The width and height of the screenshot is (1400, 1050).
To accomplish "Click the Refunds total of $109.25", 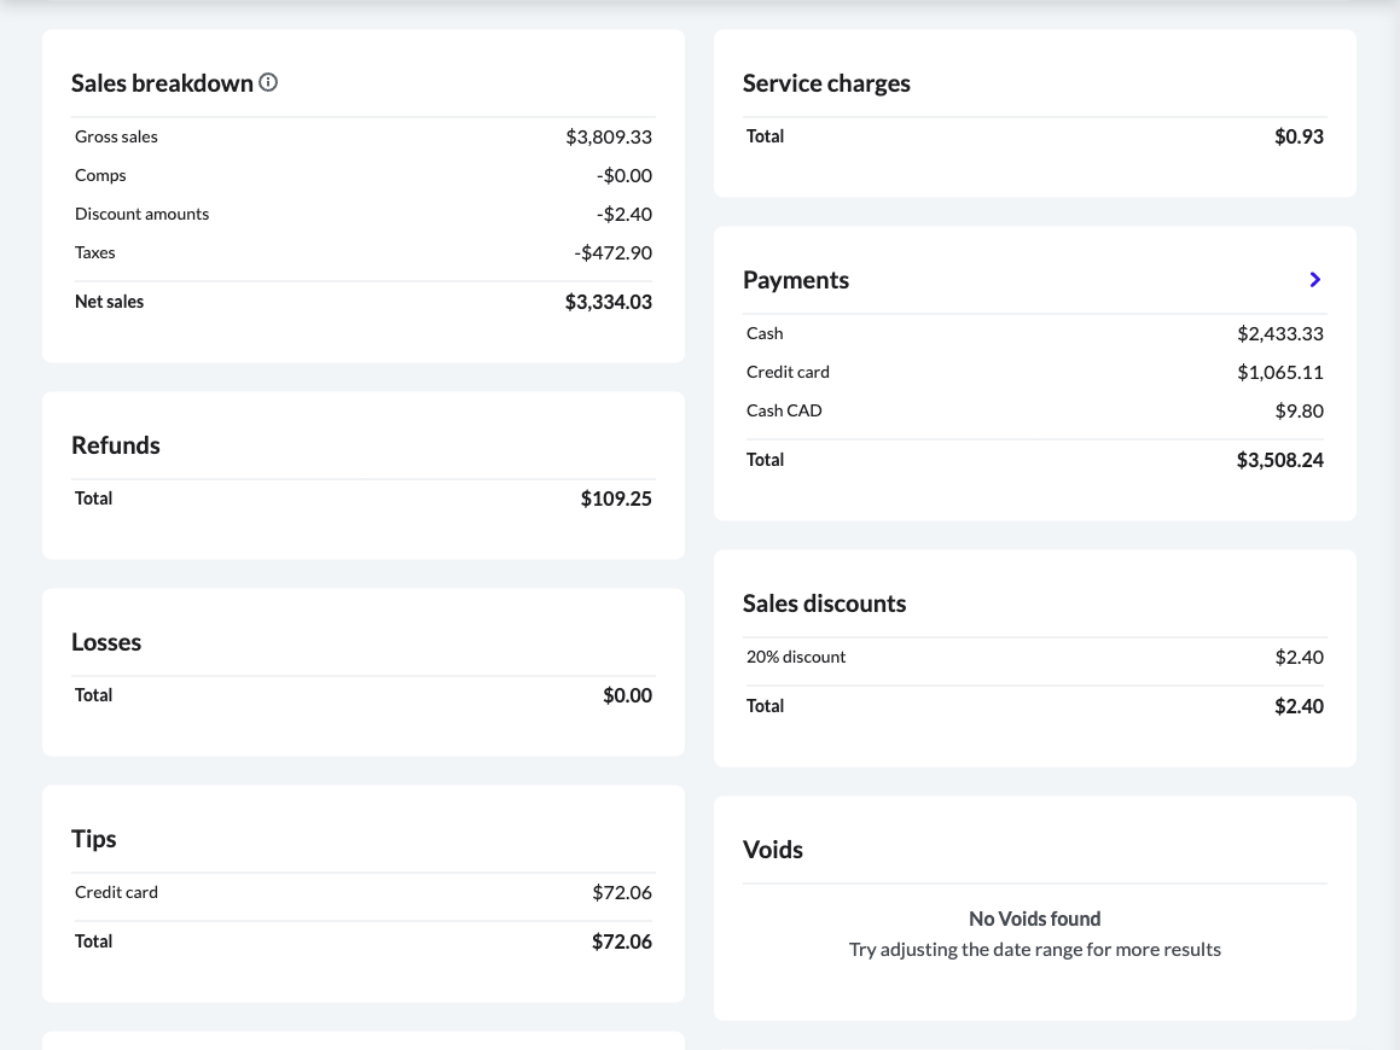I will [615, 498].
